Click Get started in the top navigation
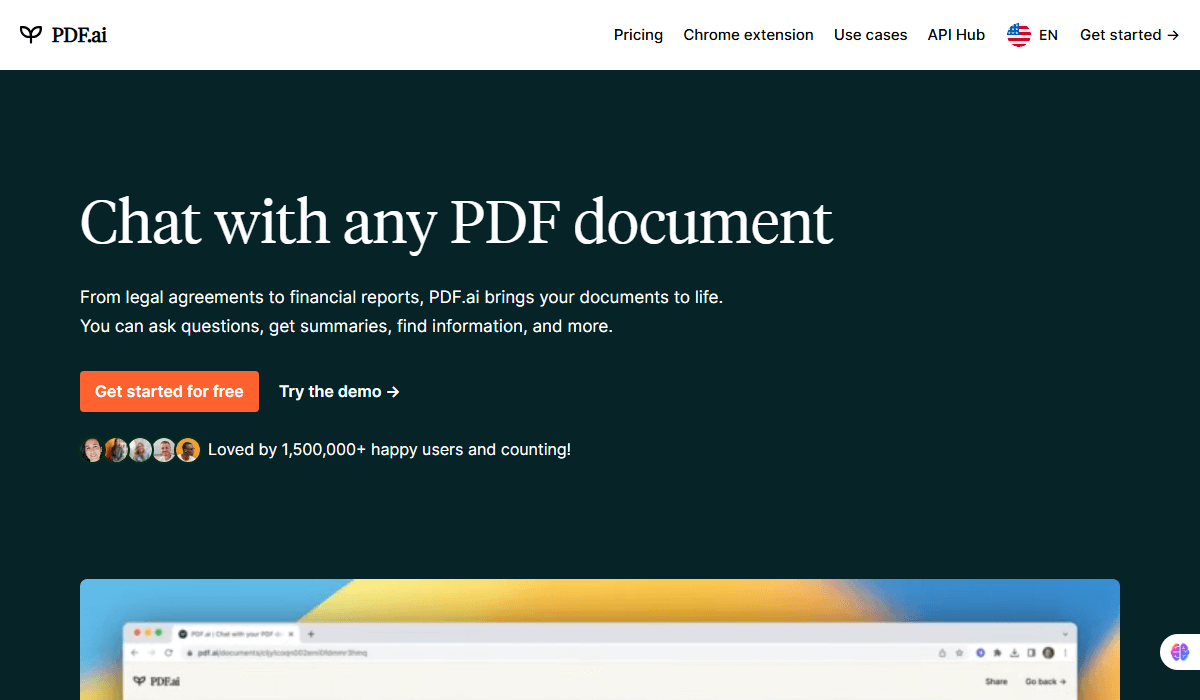This screenshot has width=1200, height=700. click(1129, 35)
